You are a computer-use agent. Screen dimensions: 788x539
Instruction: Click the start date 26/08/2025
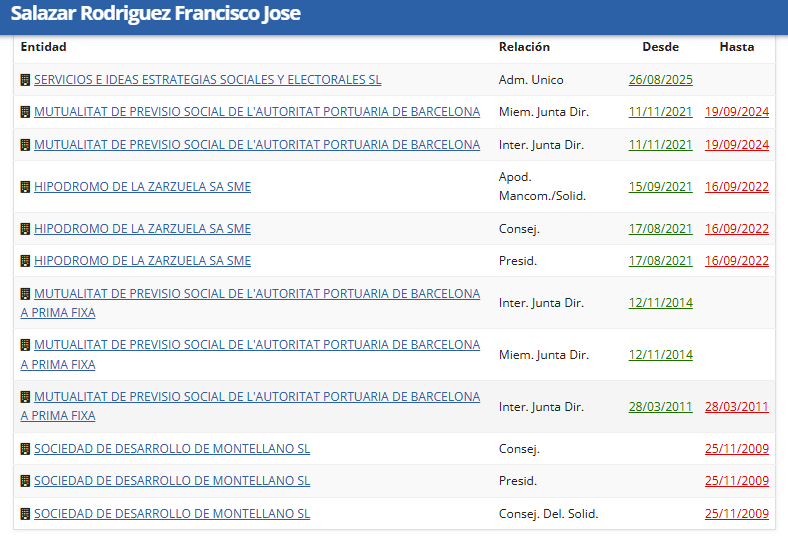pos(660,80)
